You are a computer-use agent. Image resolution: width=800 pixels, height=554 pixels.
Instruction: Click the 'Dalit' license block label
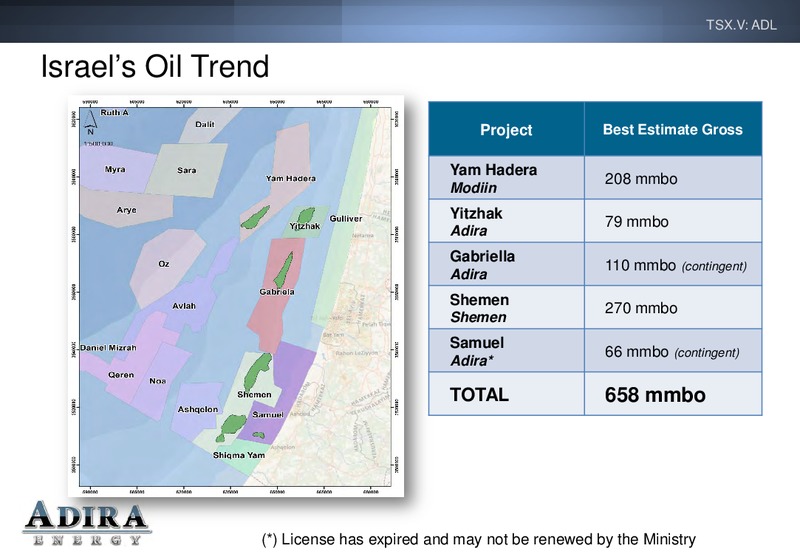(205, 124)
